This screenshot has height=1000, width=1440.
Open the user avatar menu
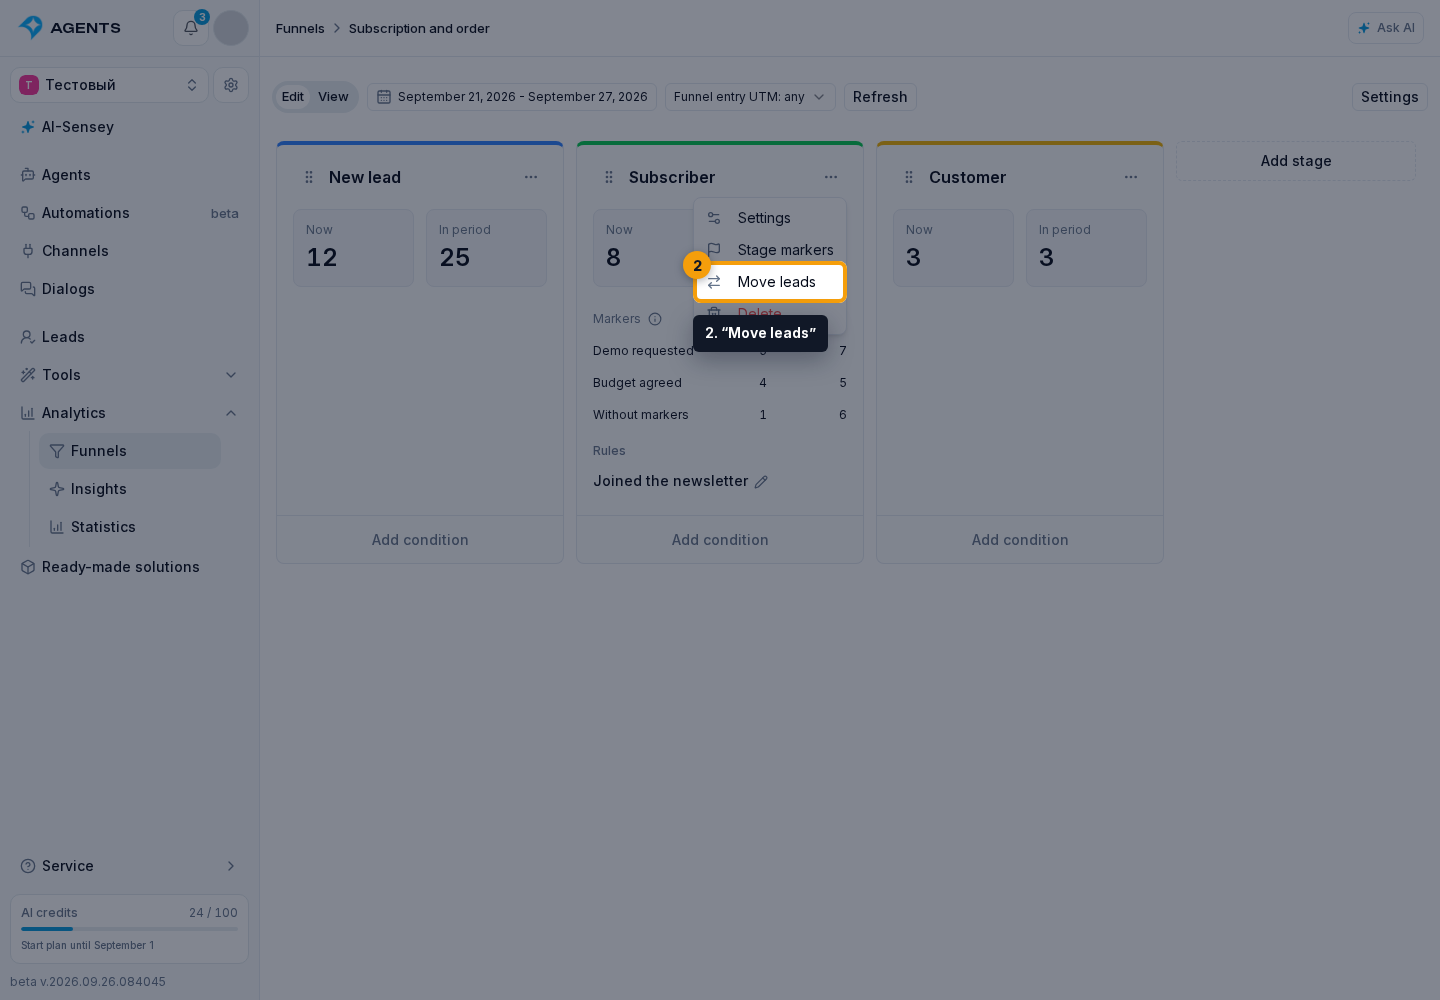point(231,28)
